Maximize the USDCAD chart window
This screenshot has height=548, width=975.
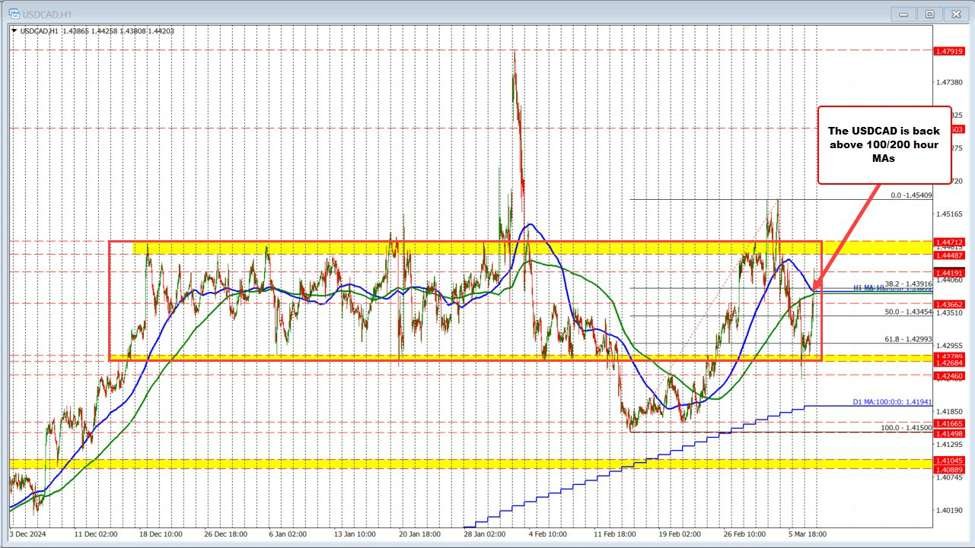(x=929, y=14)
